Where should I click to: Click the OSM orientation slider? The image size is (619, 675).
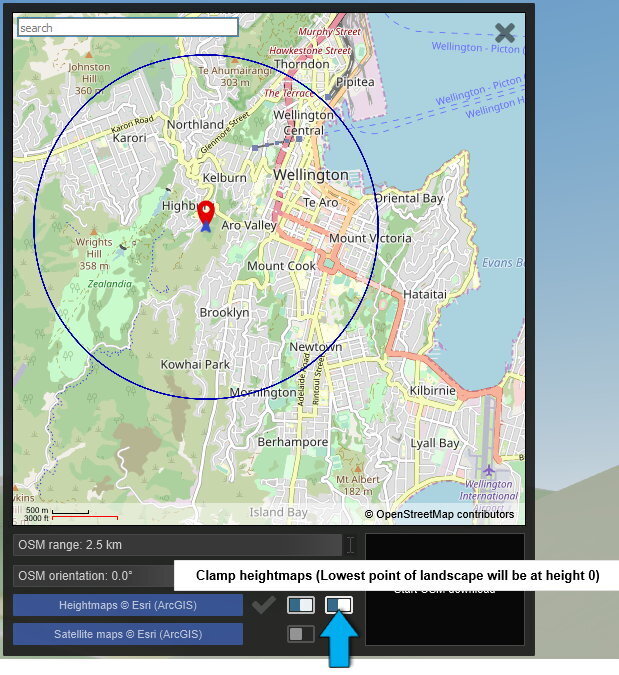point(95,576)
